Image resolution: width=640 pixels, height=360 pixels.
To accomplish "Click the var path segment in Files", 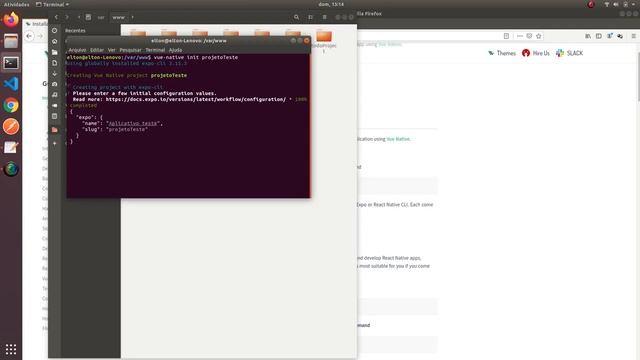I will pyautogui.click(x=101, y=17).
